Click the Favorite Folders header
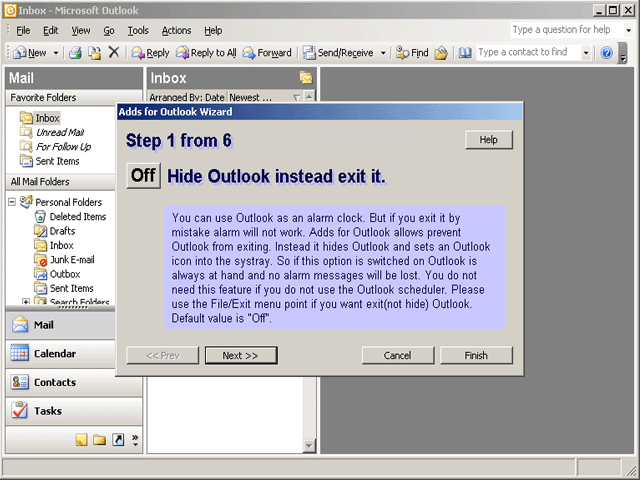The height and width of the screenshot is (480, 640). click(60, 98)
